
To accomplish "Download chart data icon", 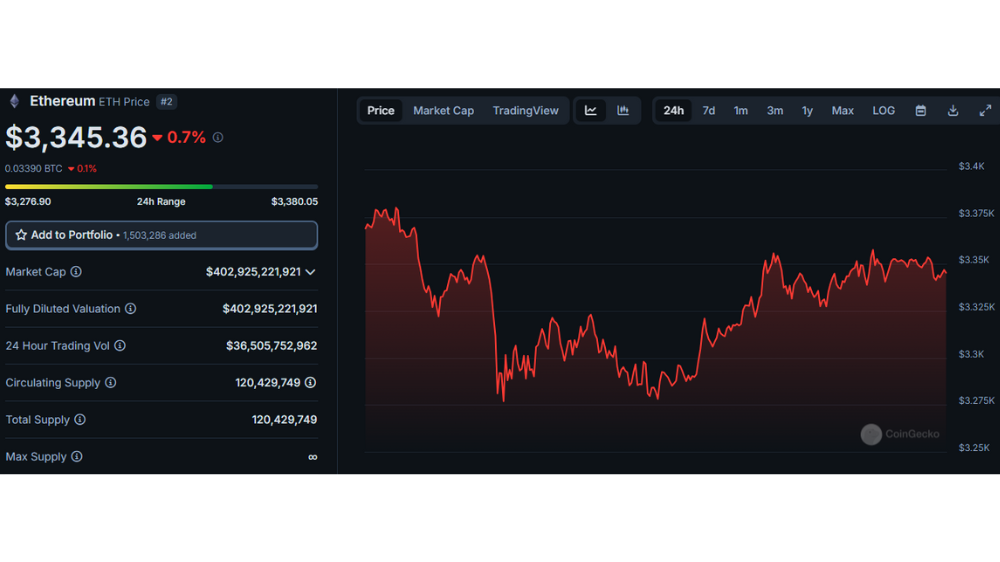I will click(x=953, y=110).
